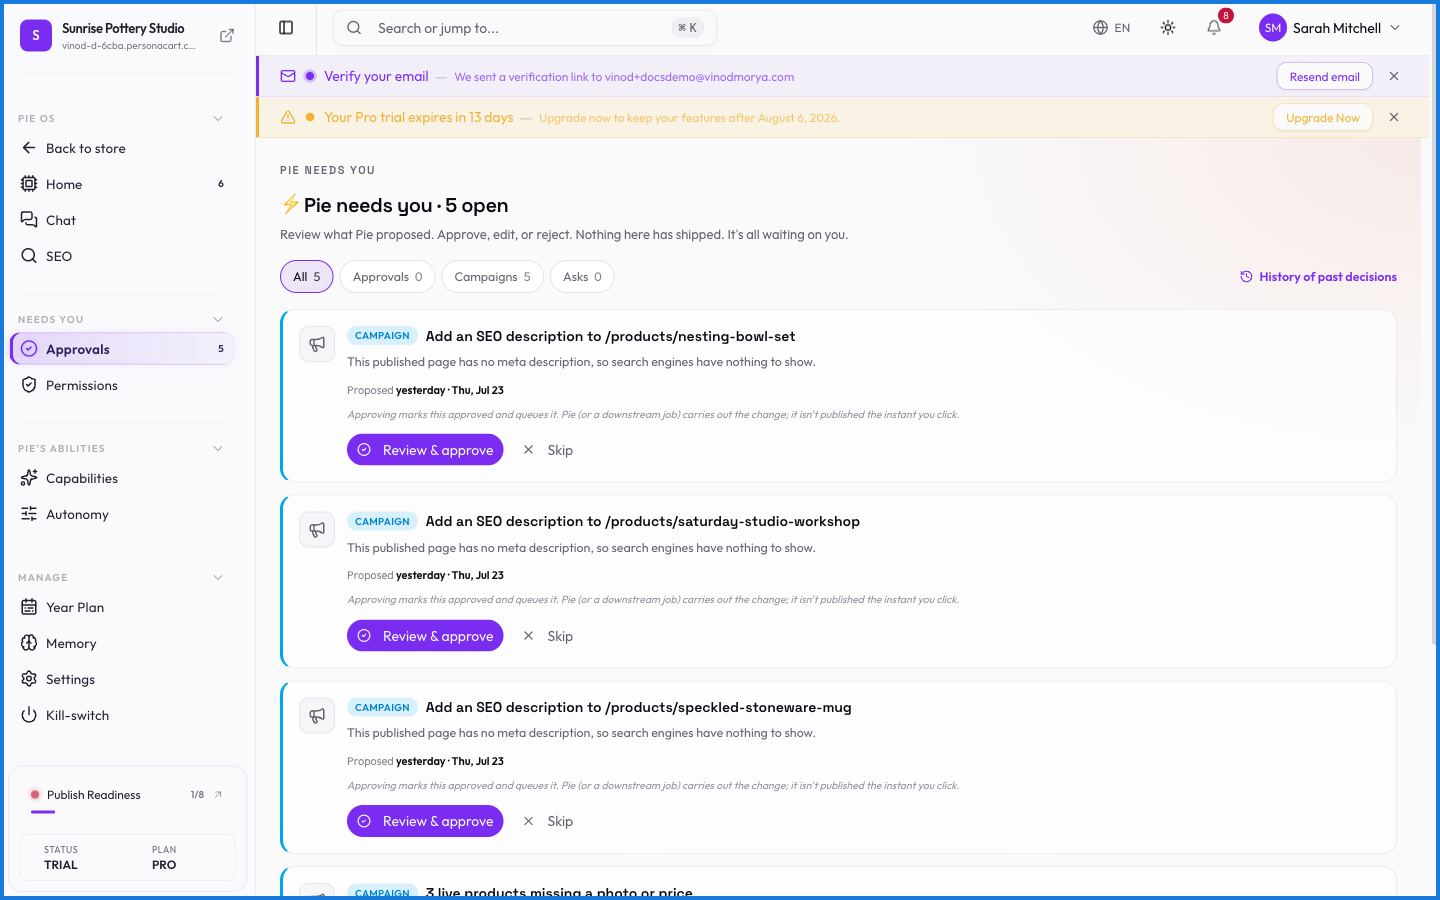Open the Publish Readiness card title
This screenshot has height=900, width=1440.
[94, 795]
